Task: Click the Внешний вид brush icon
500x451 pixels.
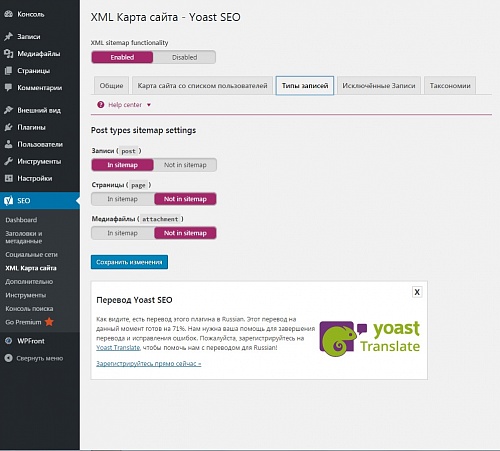Action: (x=8, y=110)
